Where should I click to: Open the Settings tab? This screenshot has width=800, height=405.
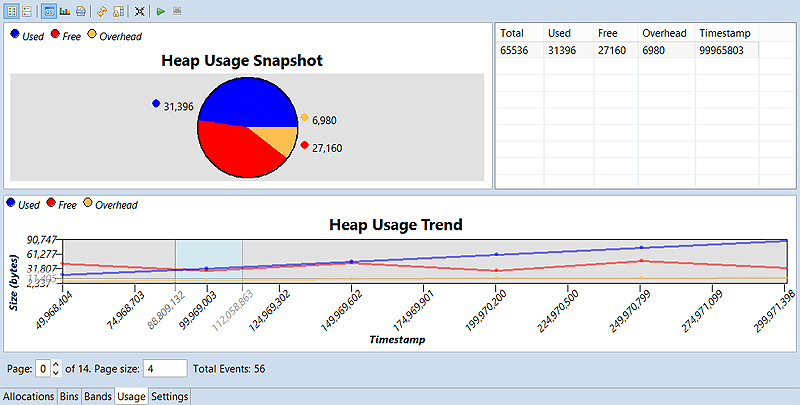(x=169, y=397)
